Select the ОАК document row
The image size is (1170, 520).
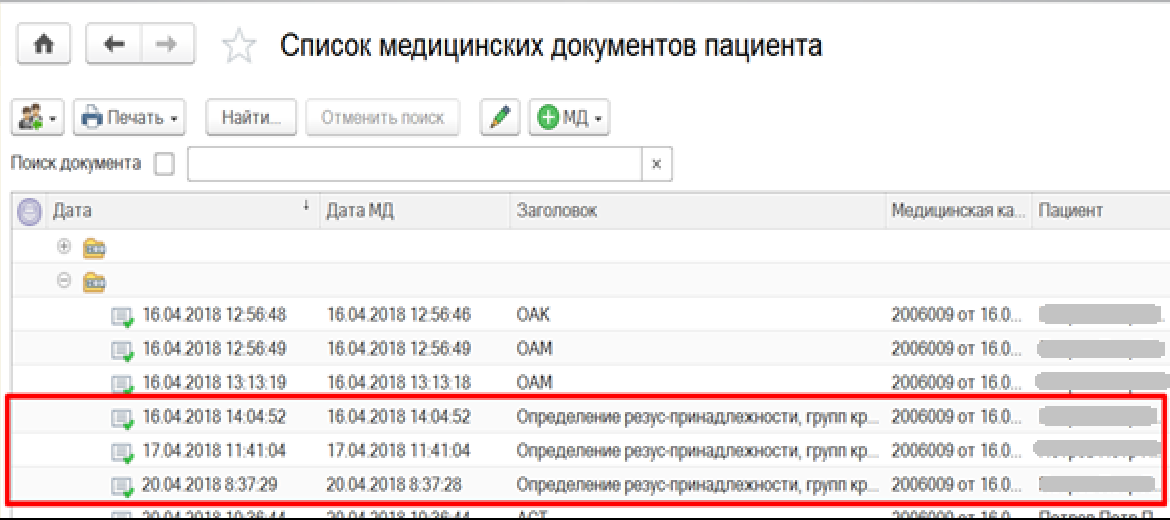pos(533,315)
